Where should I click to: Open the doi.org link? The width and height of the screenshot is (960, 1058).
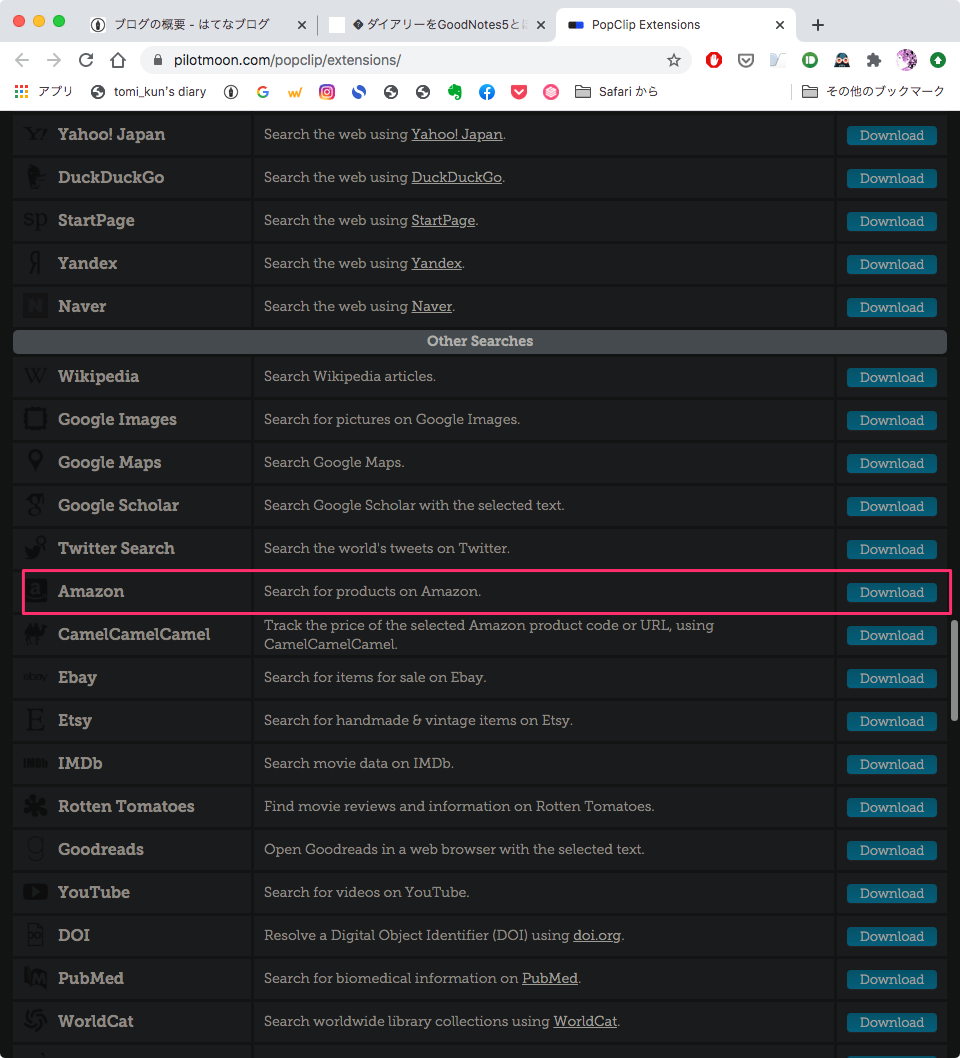[596, 935]
